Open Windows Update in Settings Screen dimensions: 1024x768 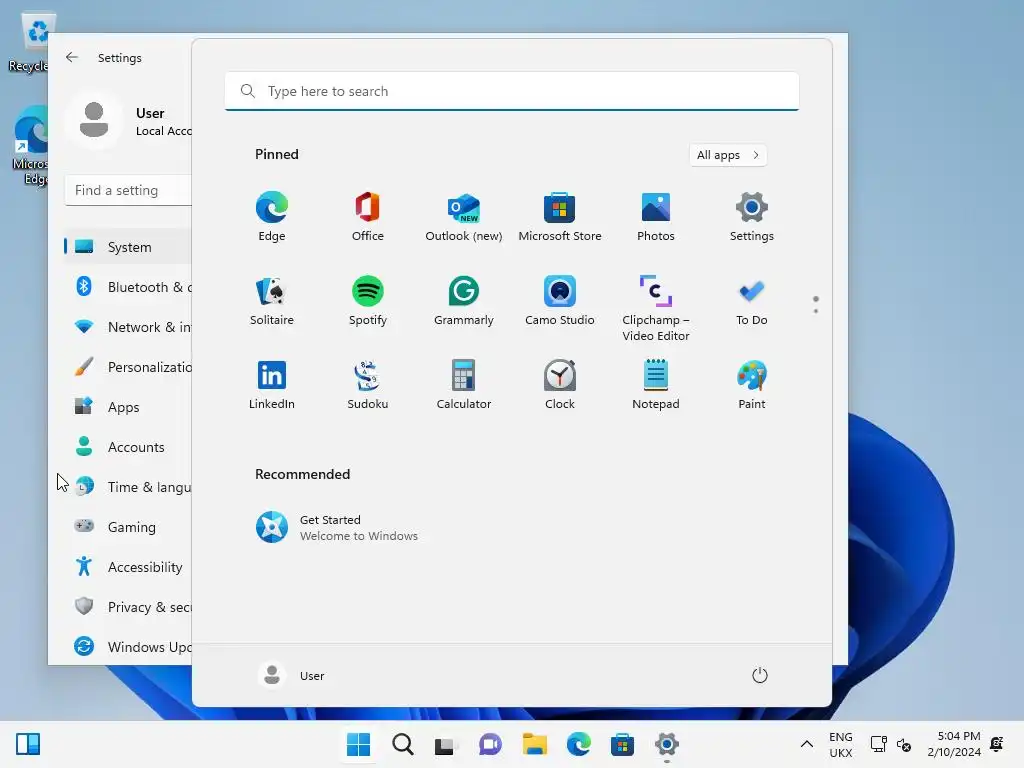click(x=128, y=647)
